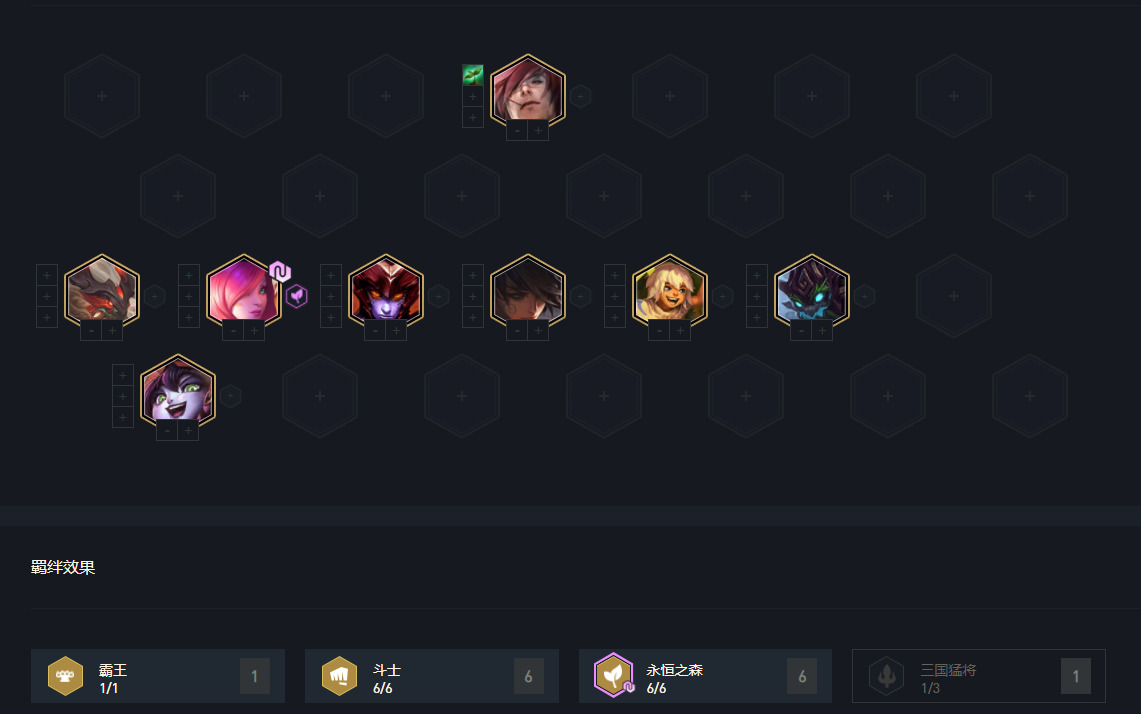Select the Lulu champion portrait
The height and width of the screenshot is (714, 1141).
[x=178, y=392]
